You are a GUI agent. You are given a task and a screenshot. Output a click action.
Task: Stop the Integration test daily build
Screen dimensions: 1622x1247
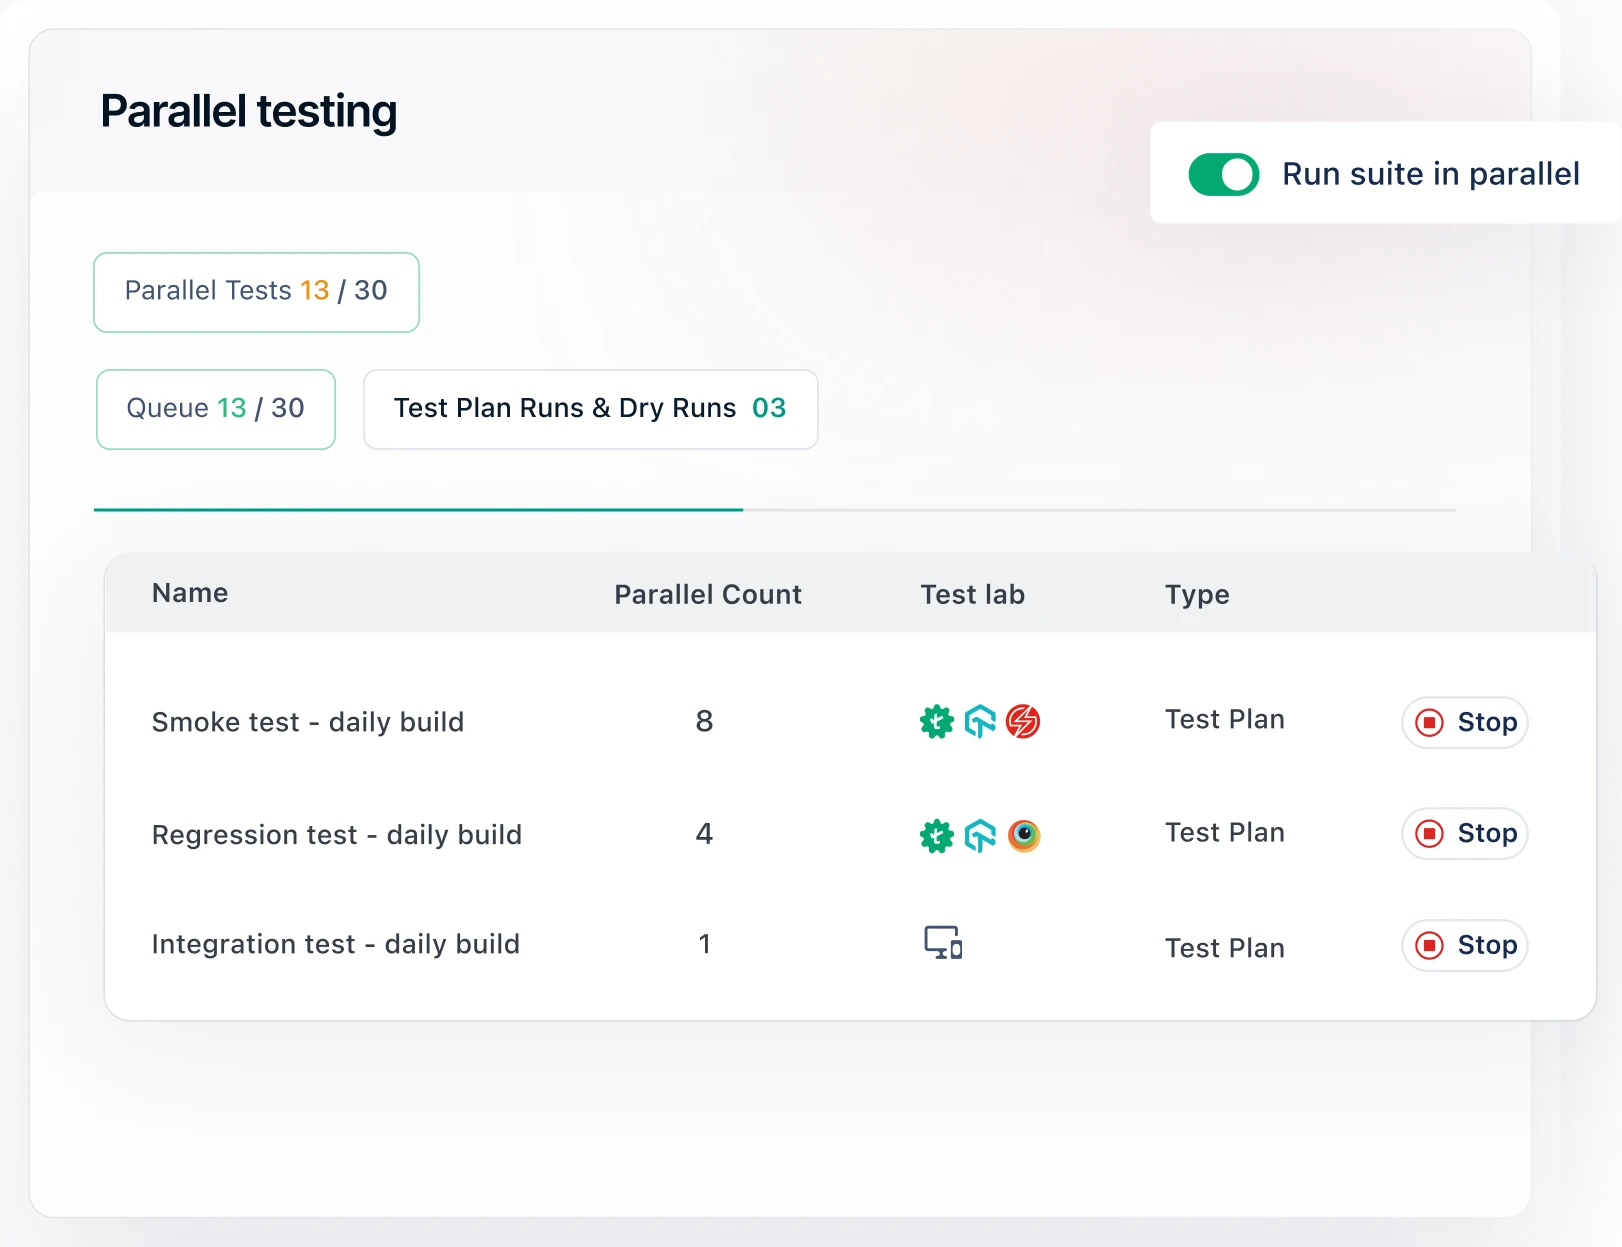click(x=1464, y=945)
